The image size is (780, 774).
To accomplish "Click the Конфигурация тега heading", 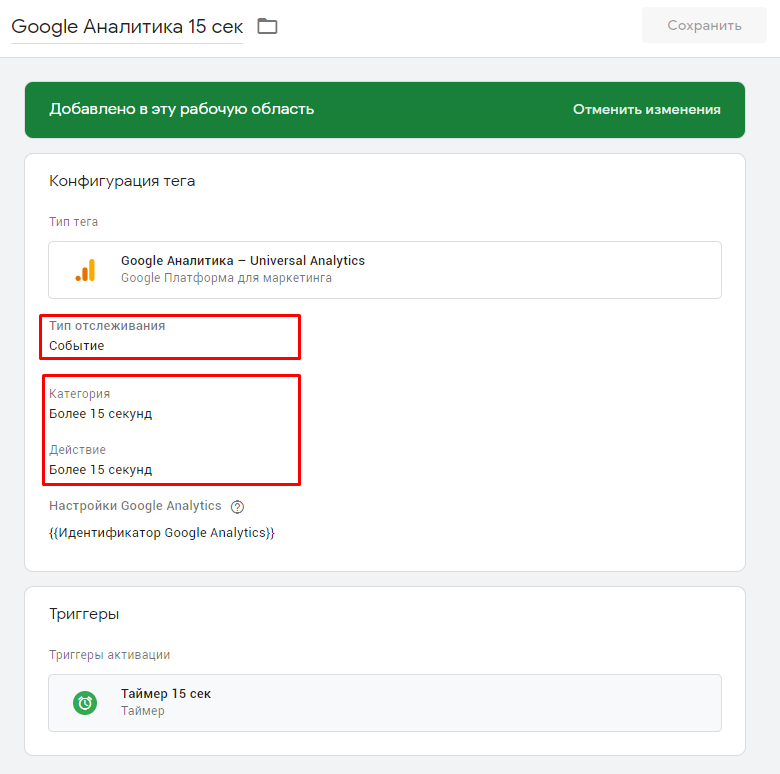I will [122, 181].
